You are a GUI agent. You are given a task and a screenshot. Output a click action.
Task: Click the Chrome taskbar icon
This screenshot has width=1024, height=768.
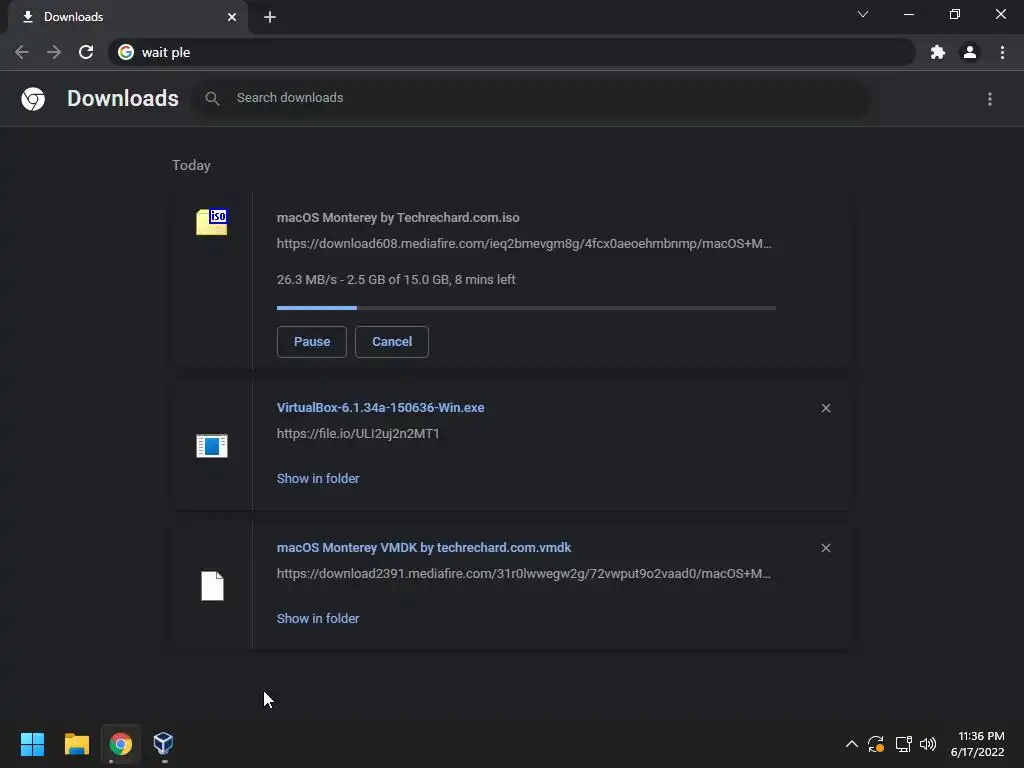[x=121, y=744]
